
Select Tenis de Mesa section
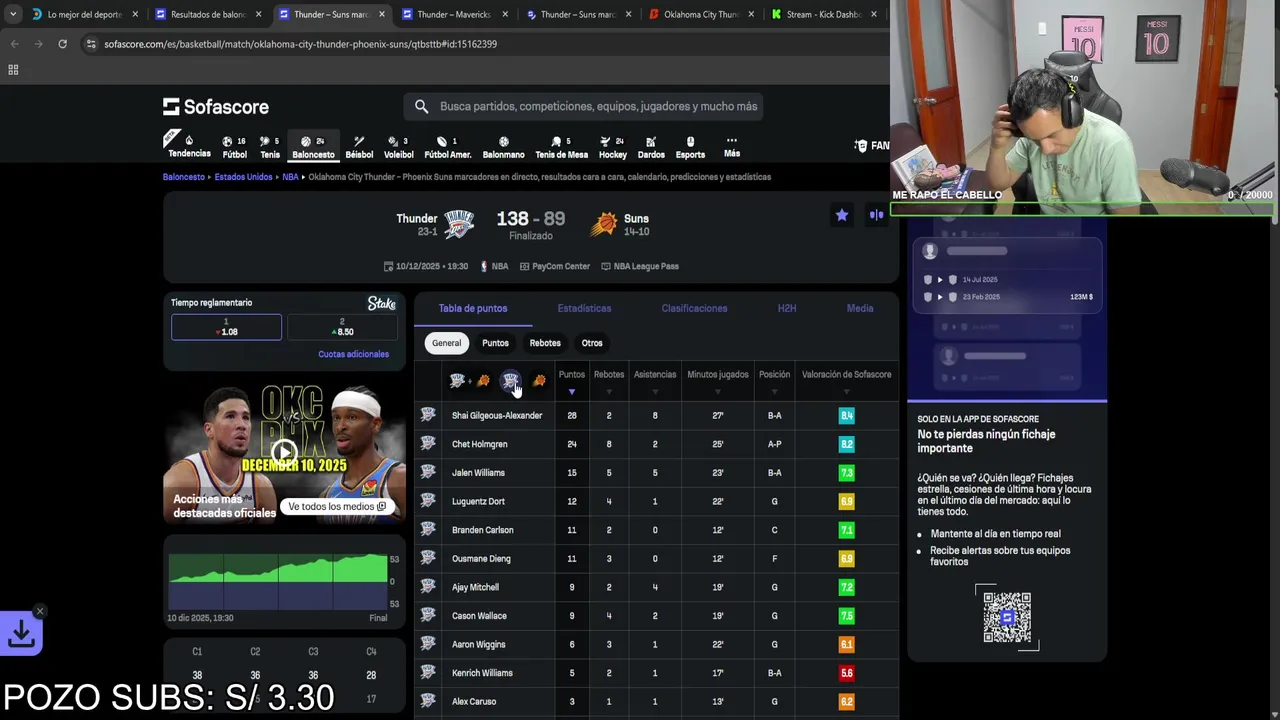[x=561, y=147]
